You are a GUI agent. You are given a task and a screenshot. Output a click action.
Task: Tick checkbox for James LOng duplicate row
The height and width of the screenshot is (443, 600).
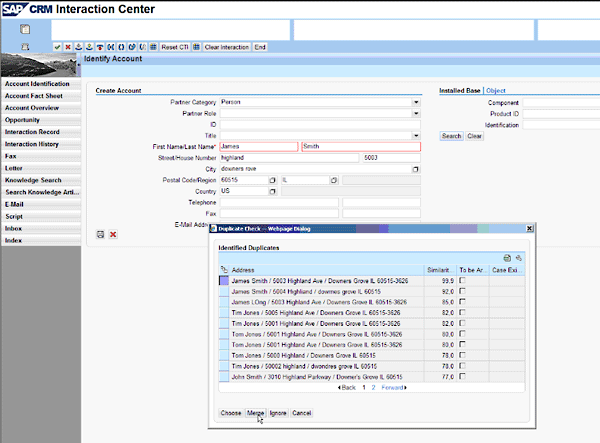pyautogui.click(x=463, y=303)
